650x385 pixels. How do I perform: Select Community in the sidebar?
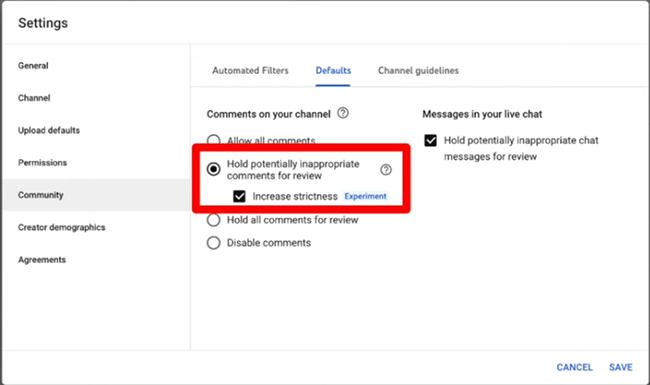[x=96, y=195]
